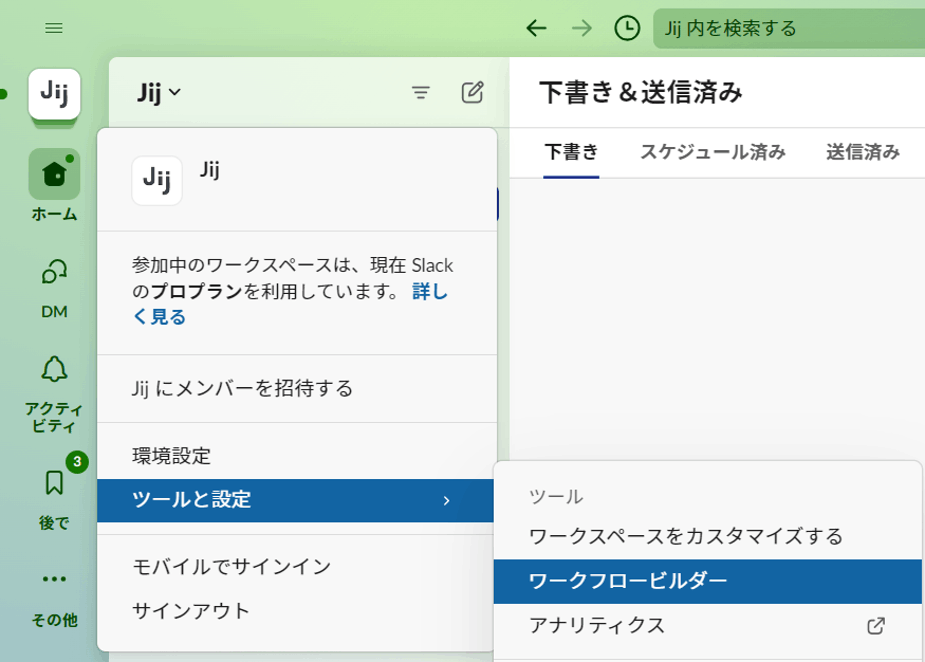
Task: Click the external-link icon beside アナリティクス
Action: [876, 625]
